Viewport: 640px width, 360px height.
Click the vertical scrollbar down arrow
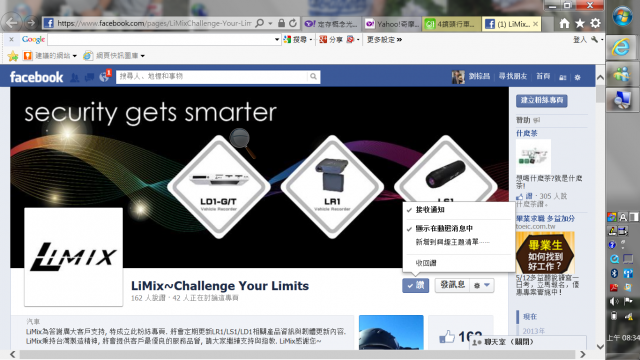600,347
